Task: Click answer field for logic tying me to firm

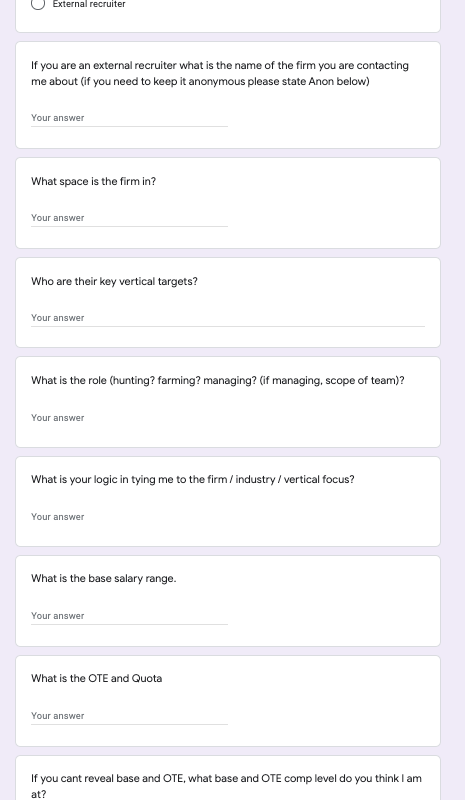Action: pyautogui.click(x=228, y=517)
